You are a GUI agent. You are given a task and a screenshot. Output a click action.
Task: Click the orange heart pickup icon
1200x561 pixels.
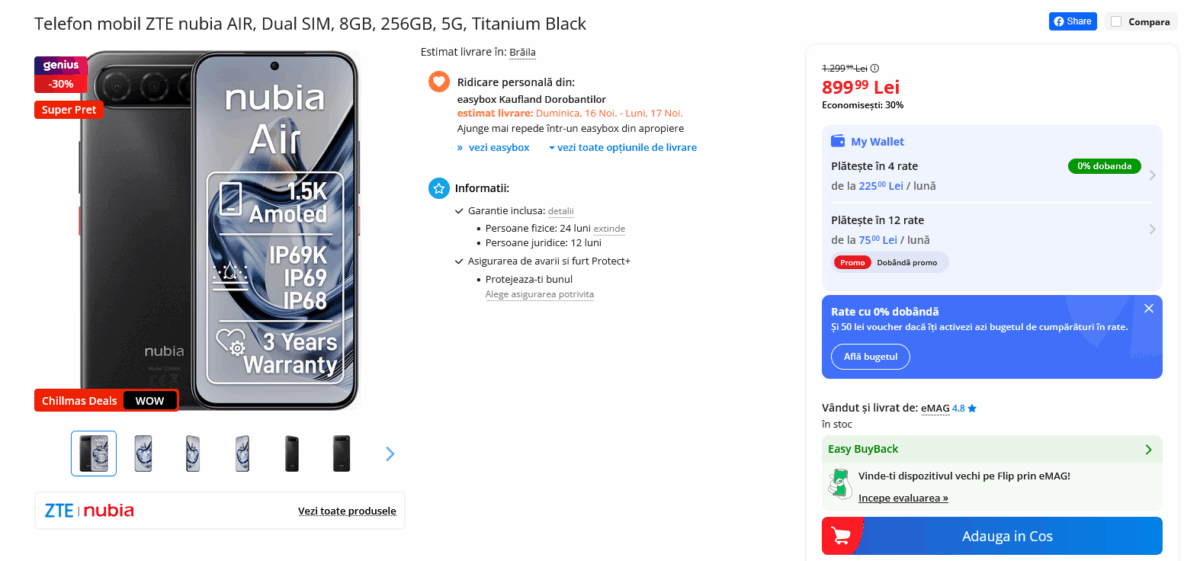pos(438,82)
